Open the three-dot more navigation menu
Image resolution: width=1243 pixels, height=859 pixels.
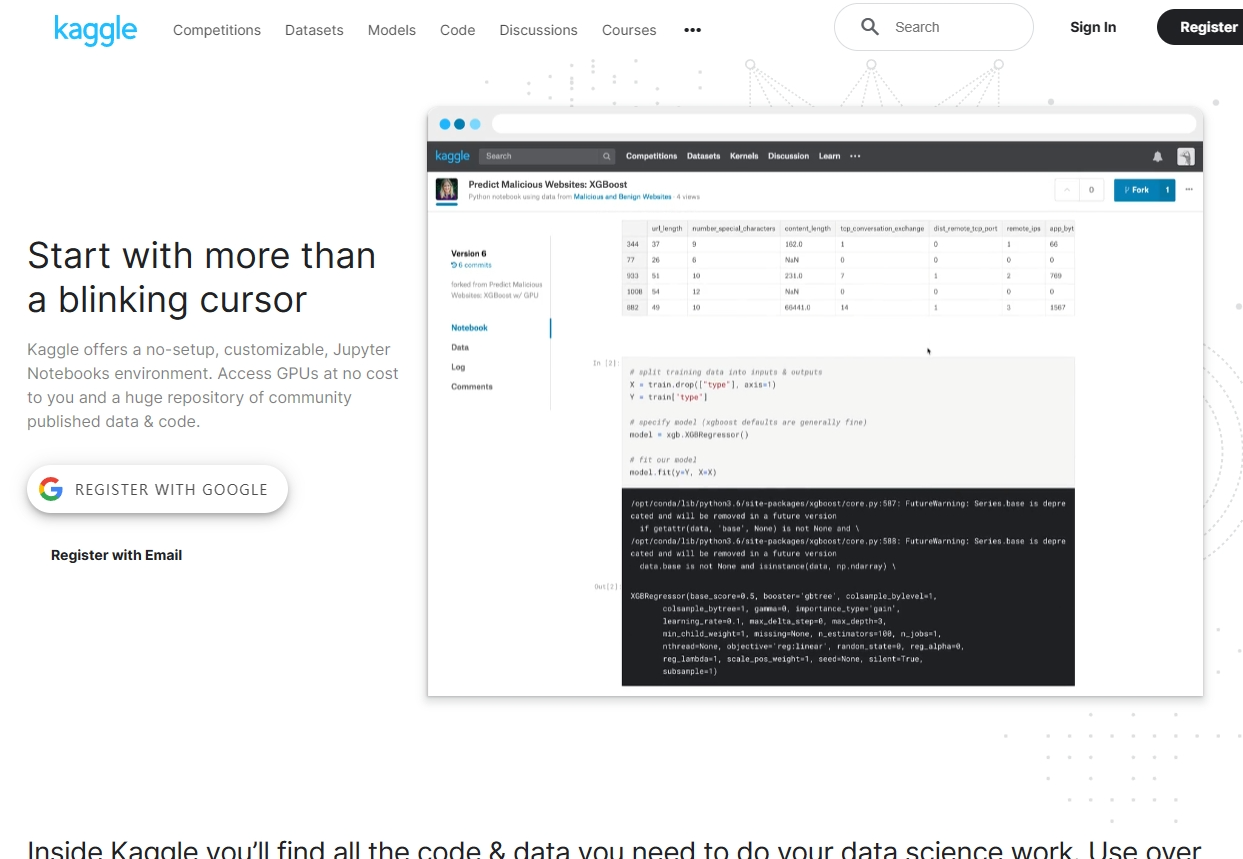tap(692, 30)
